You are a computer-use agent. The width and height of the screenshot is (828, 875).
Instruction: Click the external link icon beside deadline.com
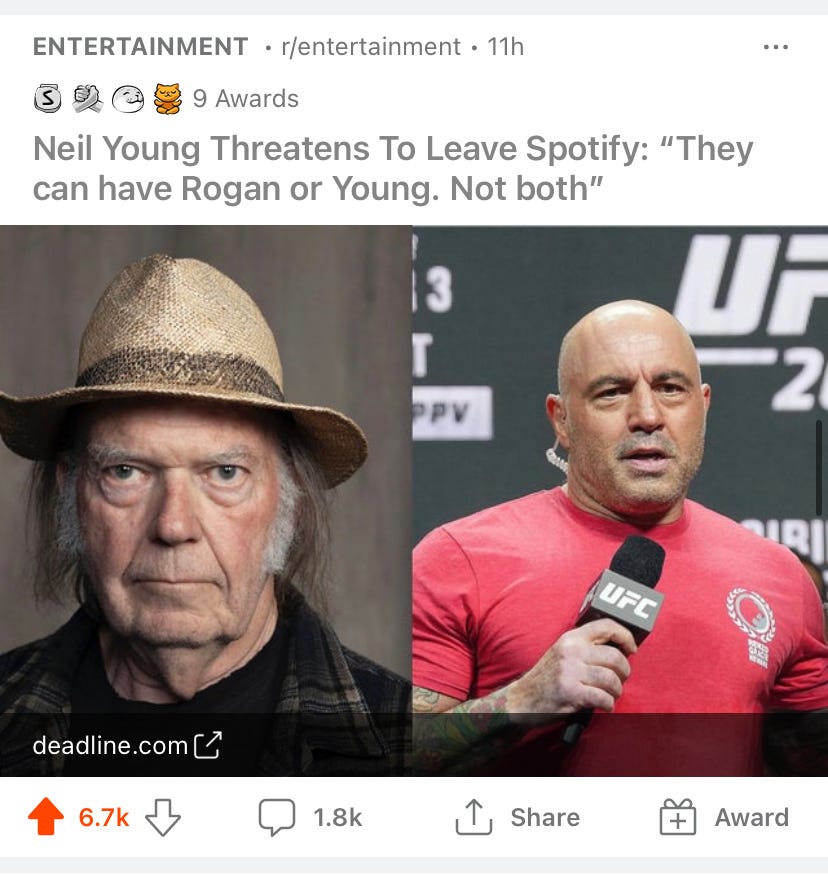tap(208, 744)
